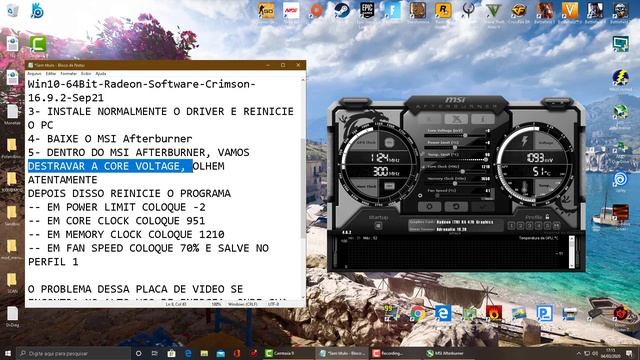This screenshot has height=360, width=640.
Task: Select the Google Chrome desktop icon
Action: pyautogui.click(x=418, y=313)
